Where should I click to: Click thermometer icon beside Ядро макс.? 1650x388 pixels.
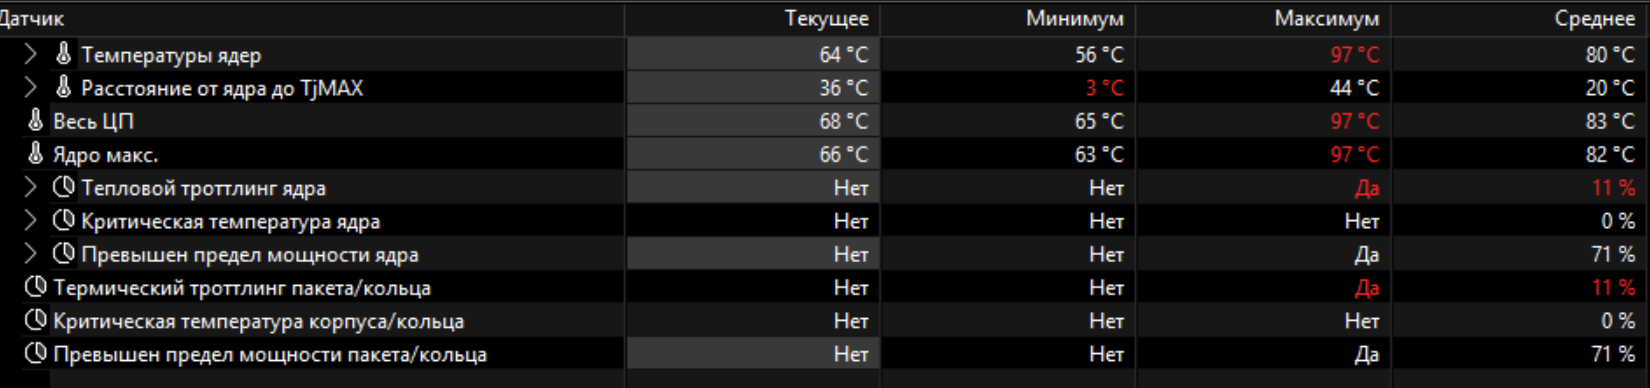pos(36,153)
